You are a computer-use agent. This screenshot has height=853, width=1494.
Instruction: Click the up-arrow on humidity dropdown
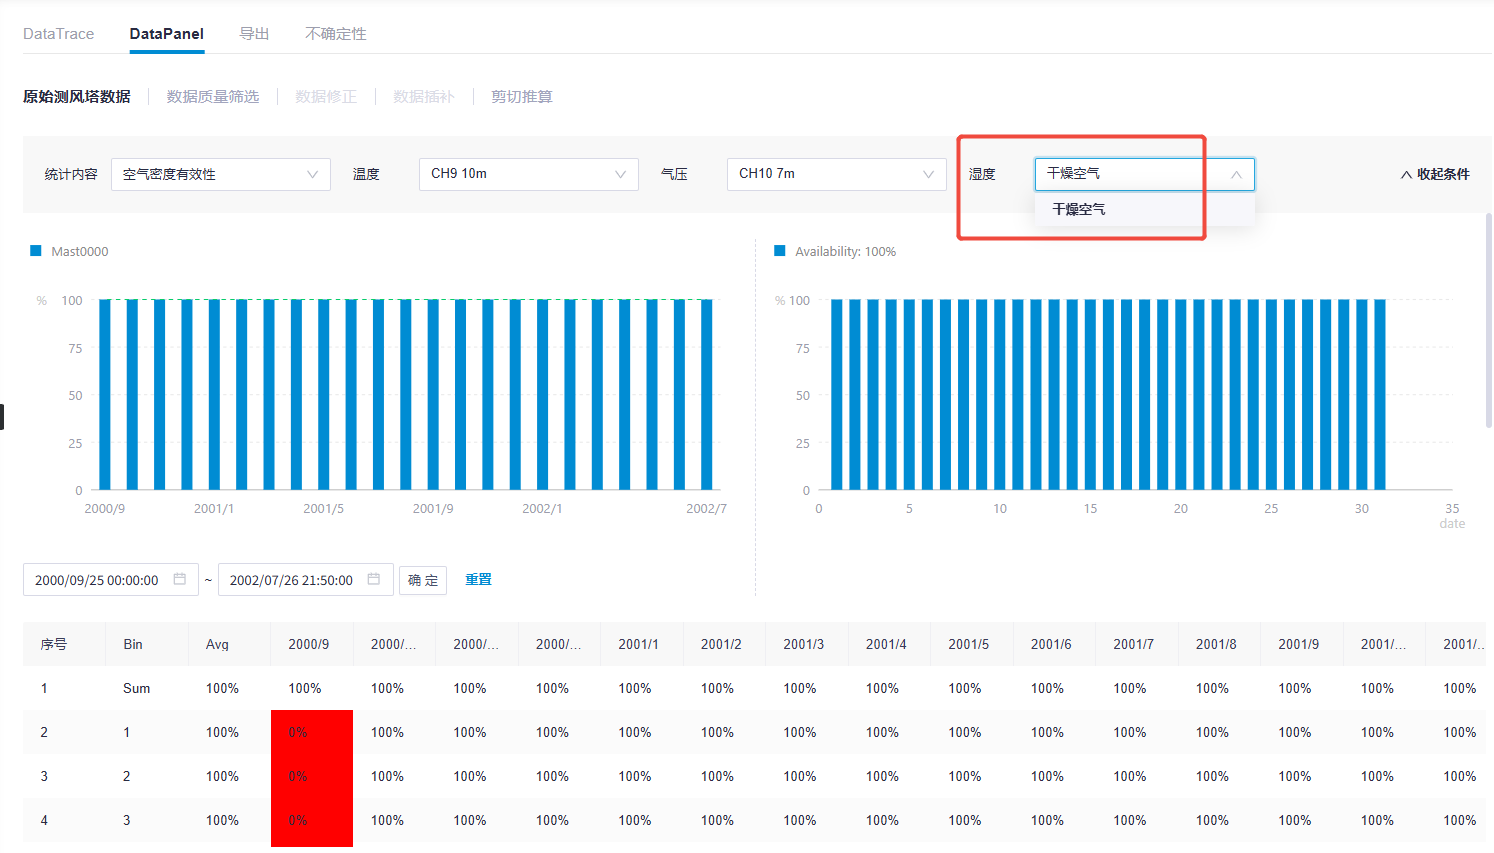(1236, 174)
